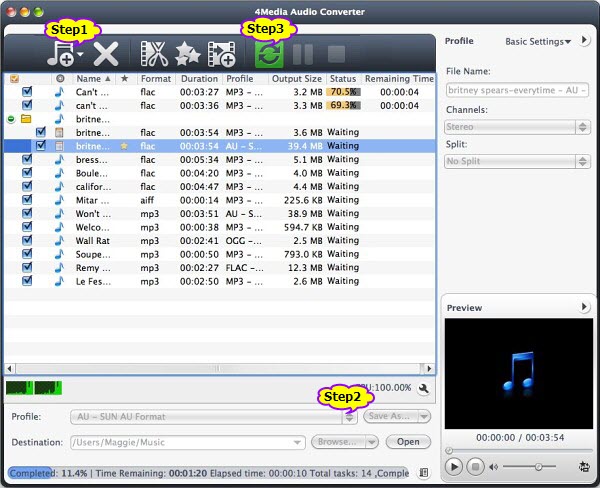Click the preview seek progress slider
The image size is (600, 488).
[519, 450]
